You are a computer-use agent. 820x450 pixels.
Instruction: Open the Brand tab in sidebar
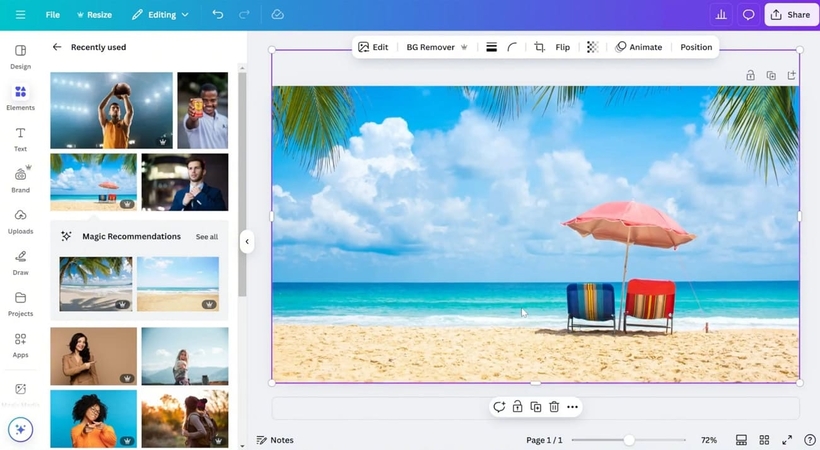[20, 180]
